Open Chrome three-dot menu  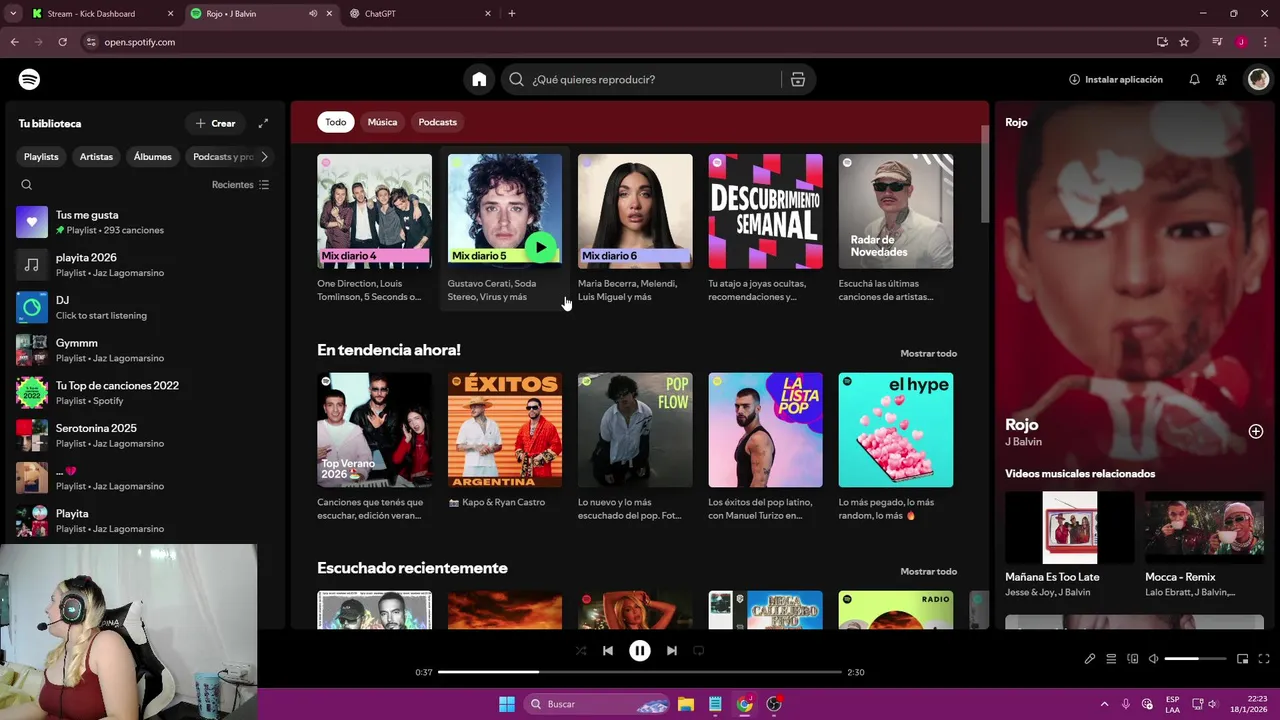click(1264, 42)
